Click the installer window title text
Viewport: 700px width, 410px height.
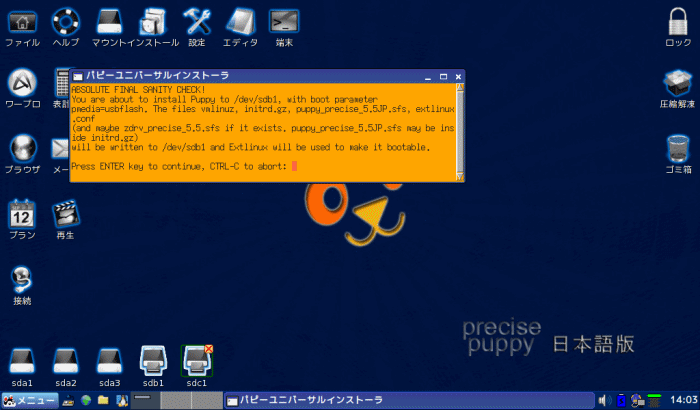(158, 75)
